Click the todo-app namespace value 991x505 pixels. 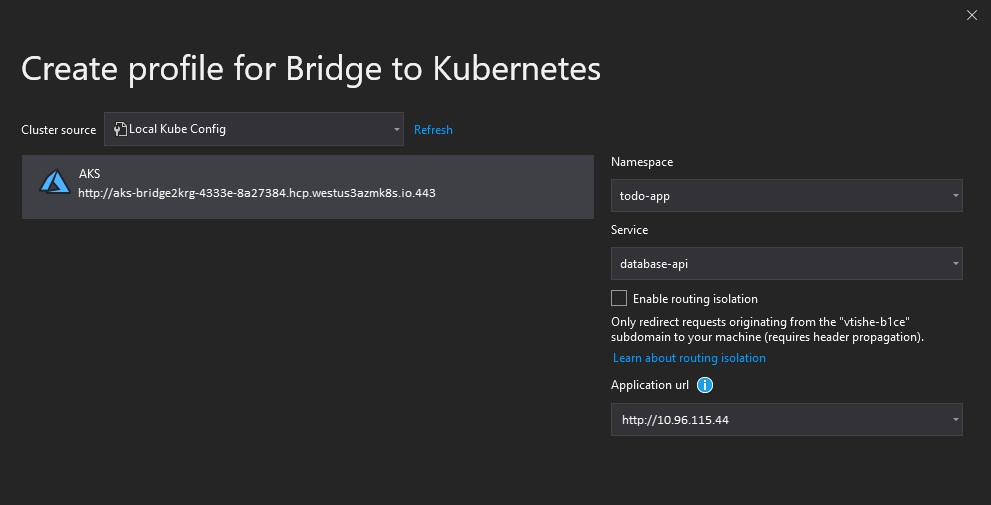(x=645, y=196)
